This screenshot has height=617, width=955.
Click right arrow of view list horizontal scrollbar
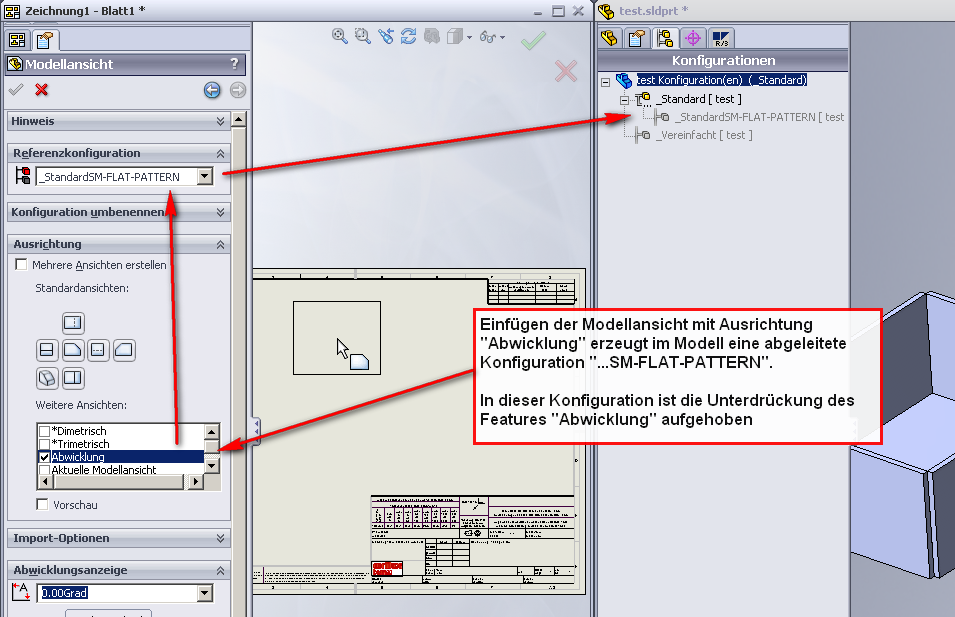196,481
